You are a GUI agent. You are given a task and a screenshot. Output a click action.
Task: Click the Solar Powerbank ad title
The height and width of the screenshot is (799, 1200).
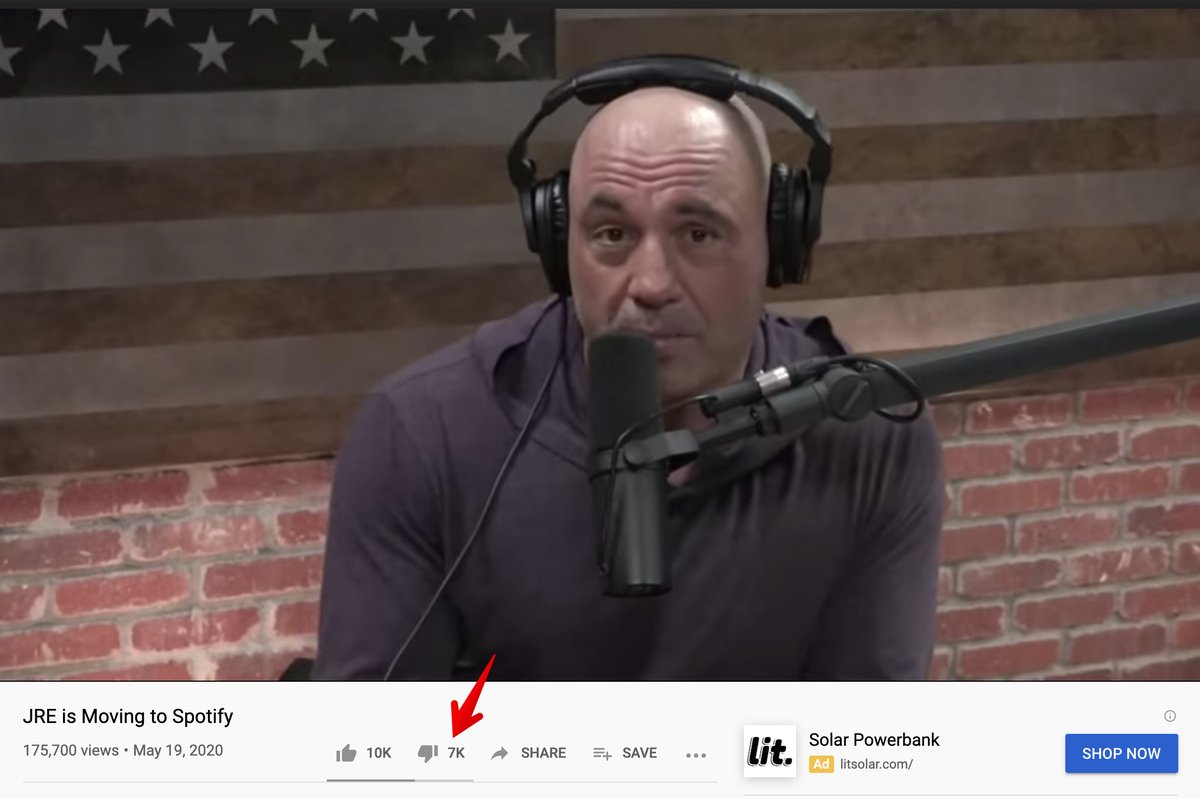click(x=874, y=740)
